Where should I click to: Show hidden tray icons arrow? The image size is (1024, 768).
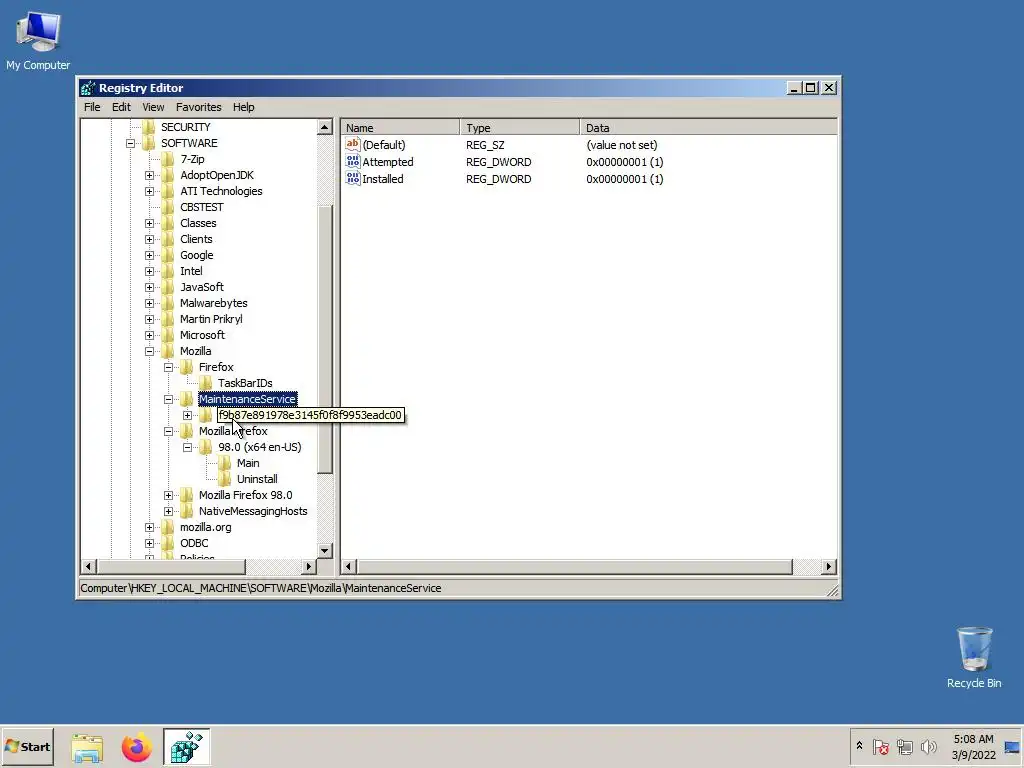pyautogui.click(x=859, y=746)
